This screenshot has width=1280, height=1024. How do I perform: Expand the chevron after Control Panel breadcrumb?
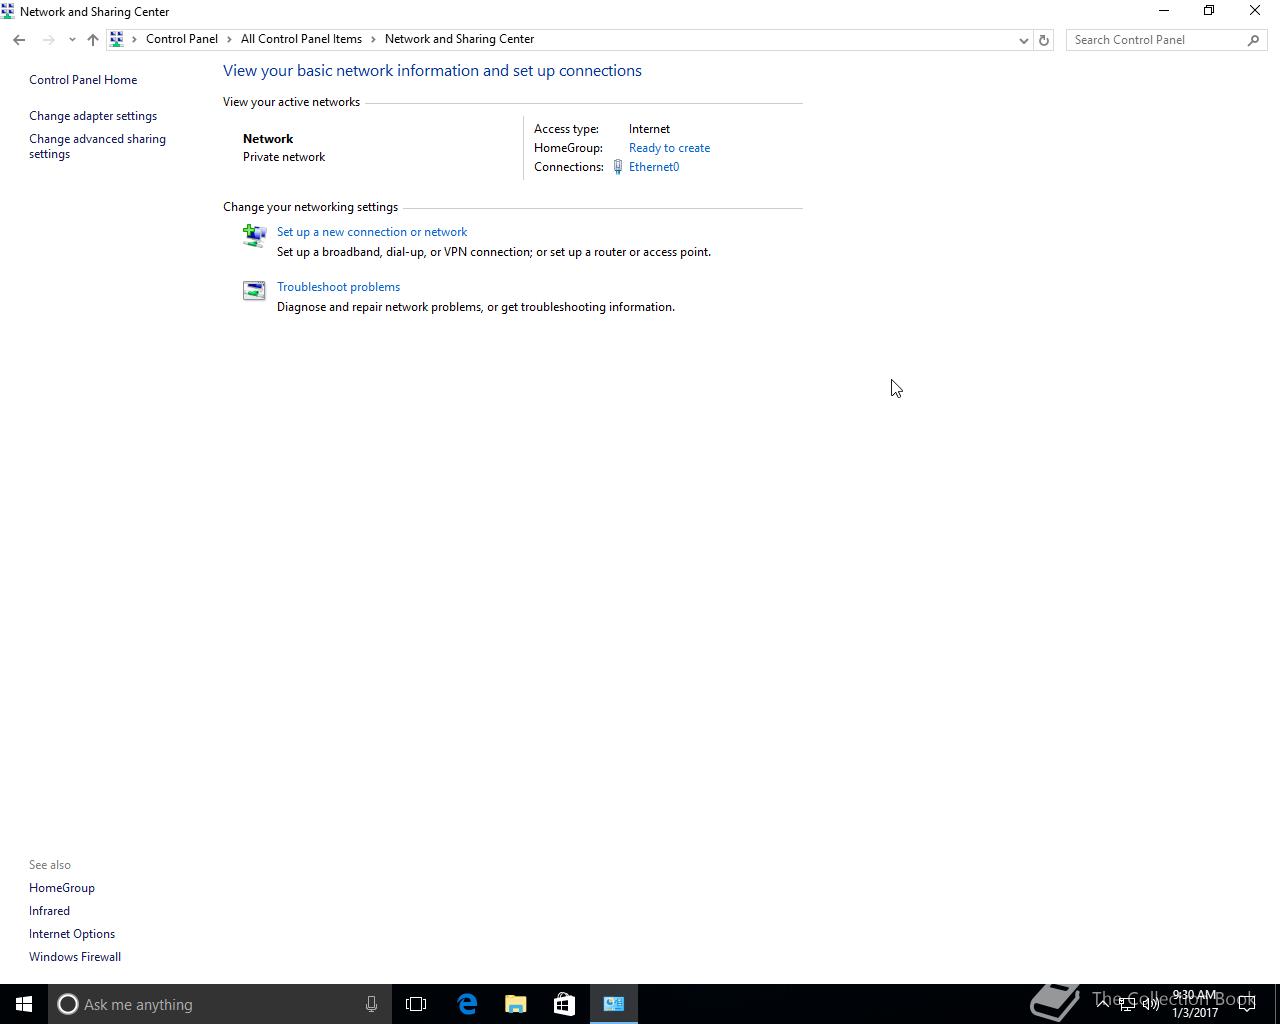(229, 39)
